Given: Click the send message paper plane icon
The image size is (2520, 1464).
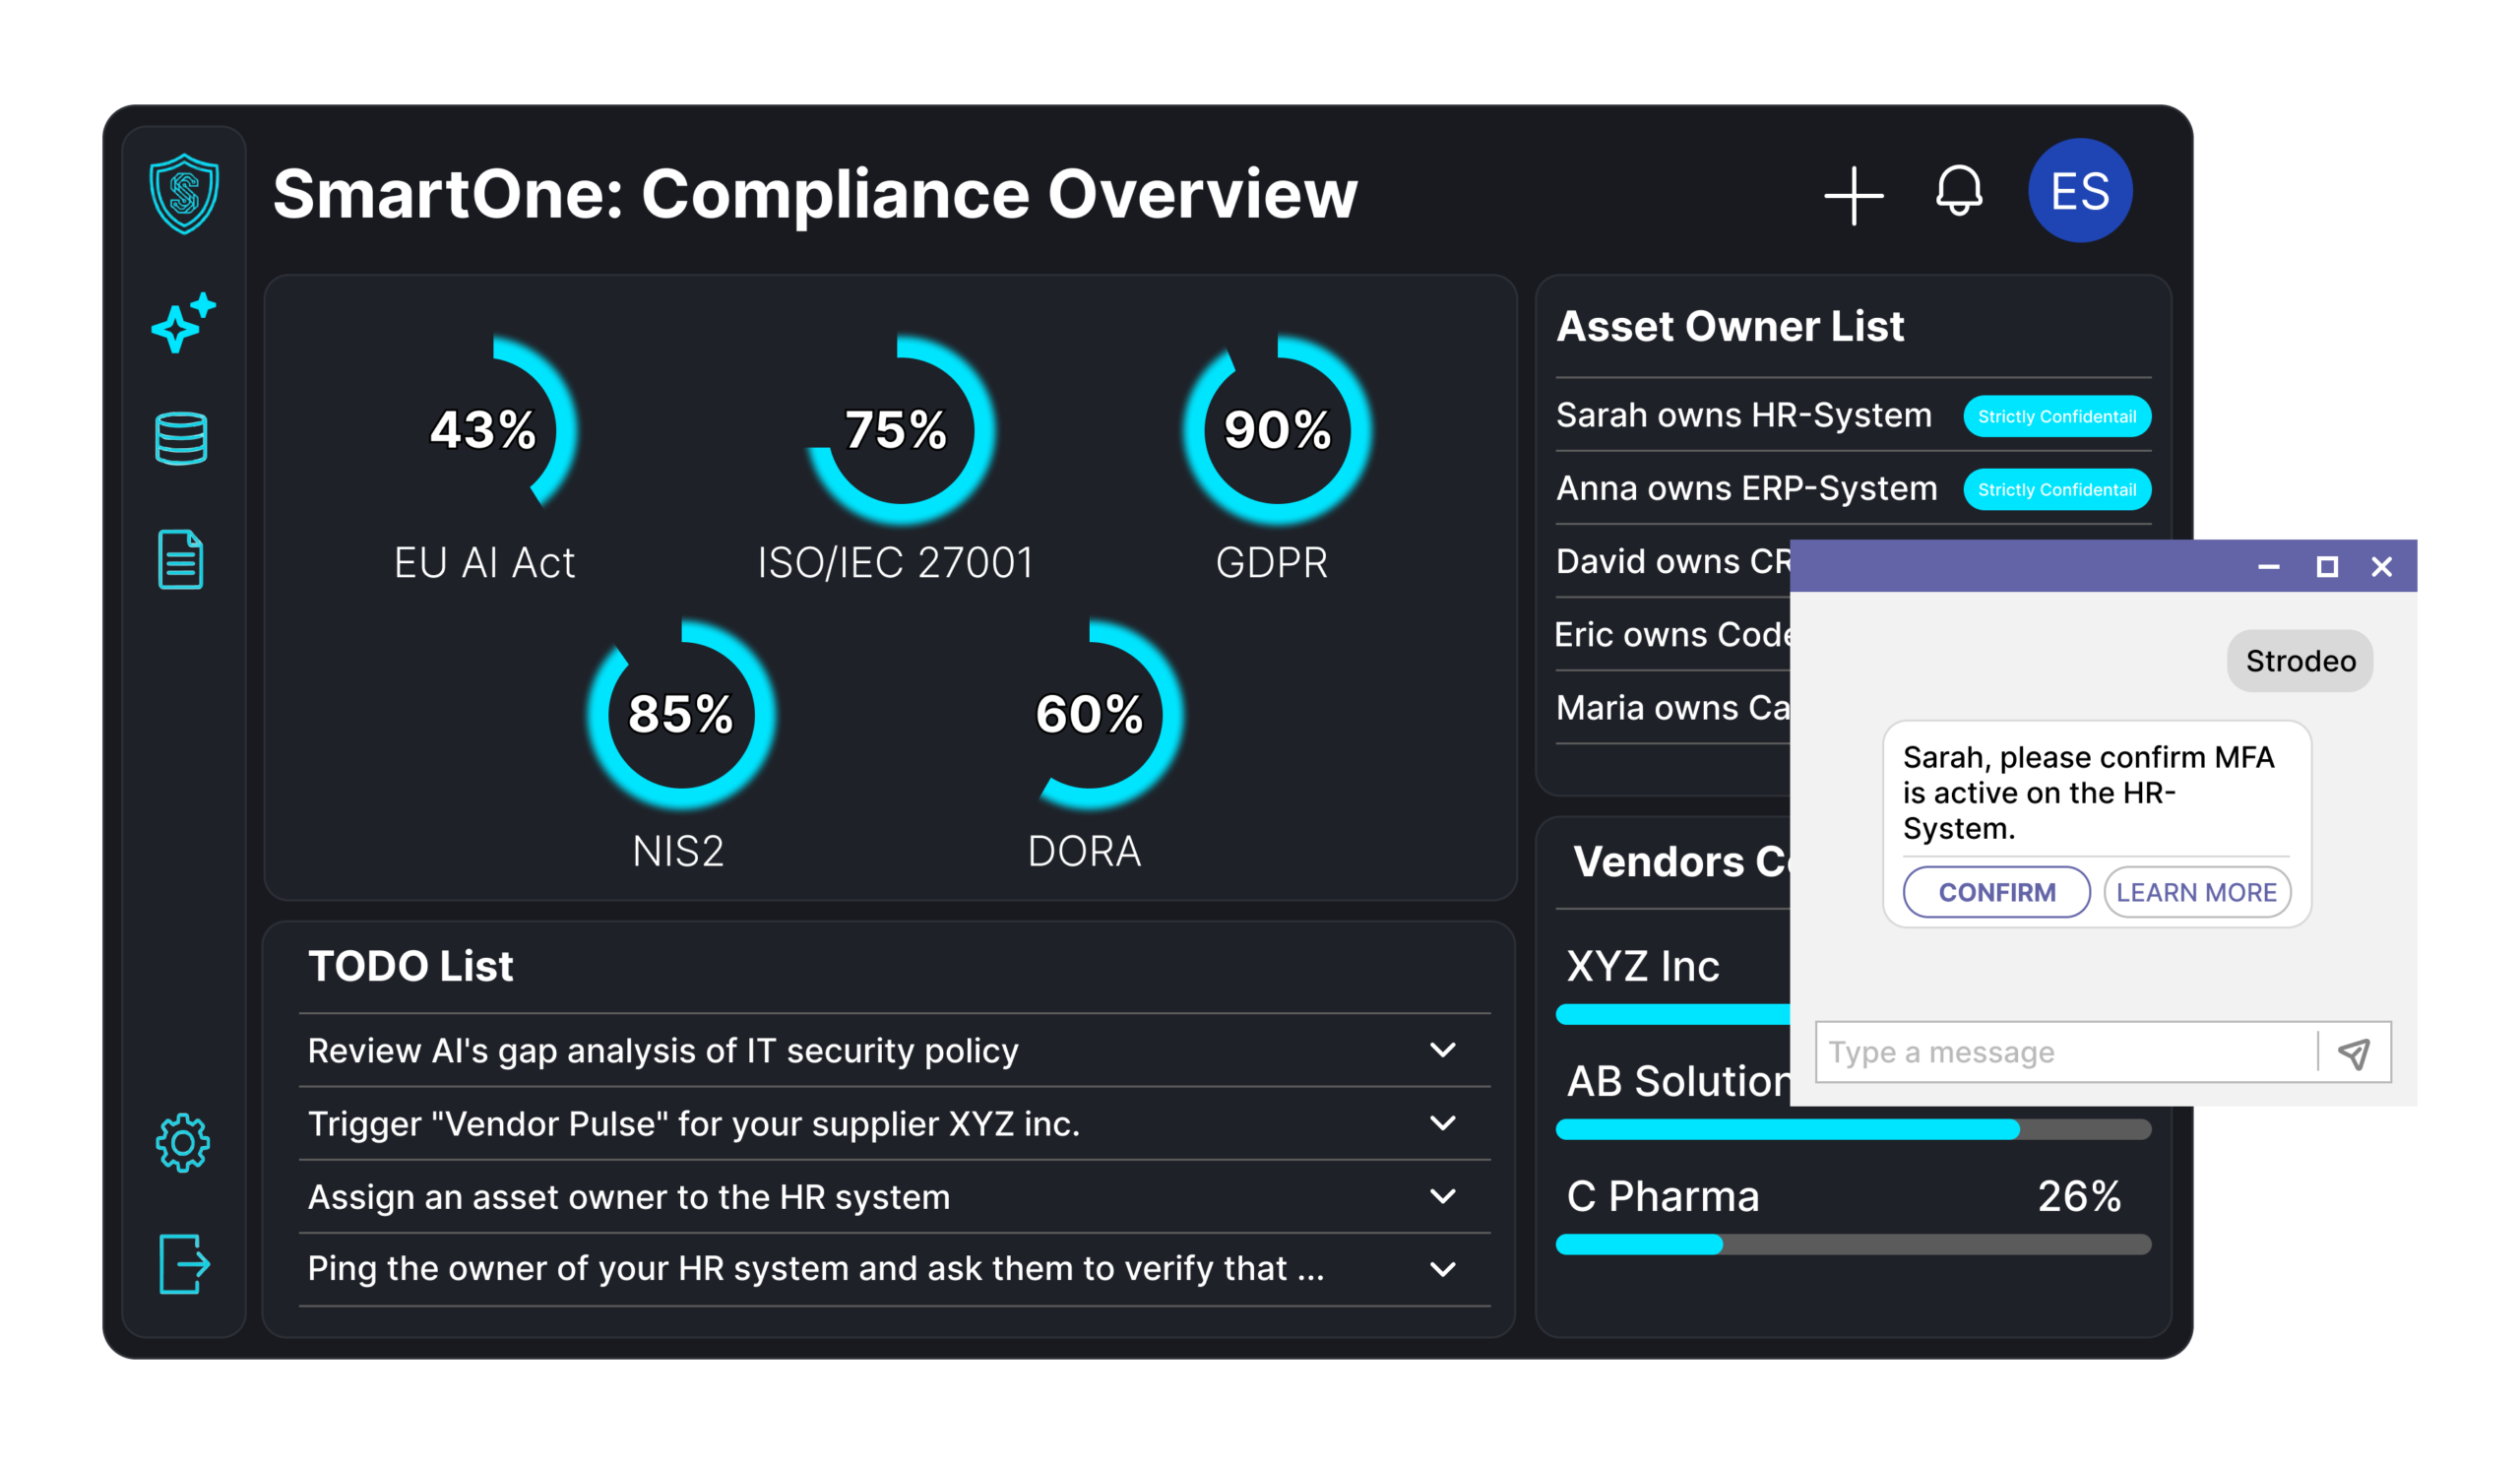Looking at the screenshot, I should 2354,1053.
